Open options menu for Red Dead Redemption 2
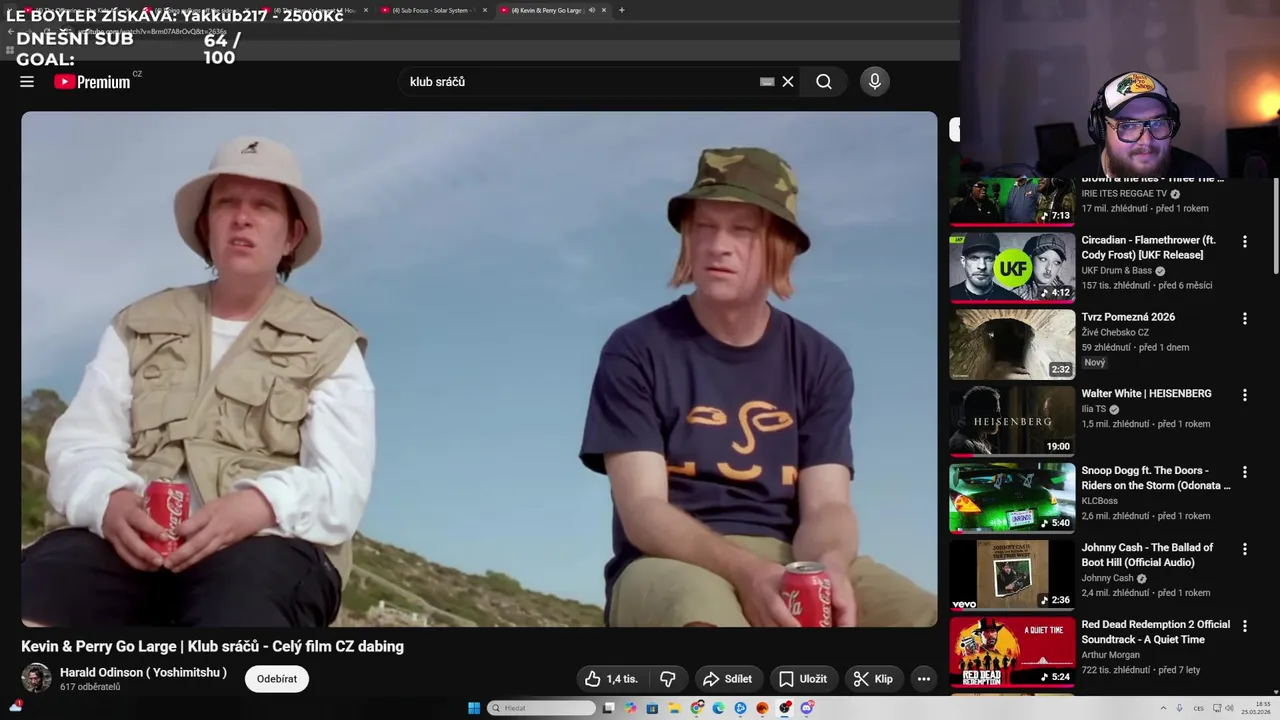 1245,626
